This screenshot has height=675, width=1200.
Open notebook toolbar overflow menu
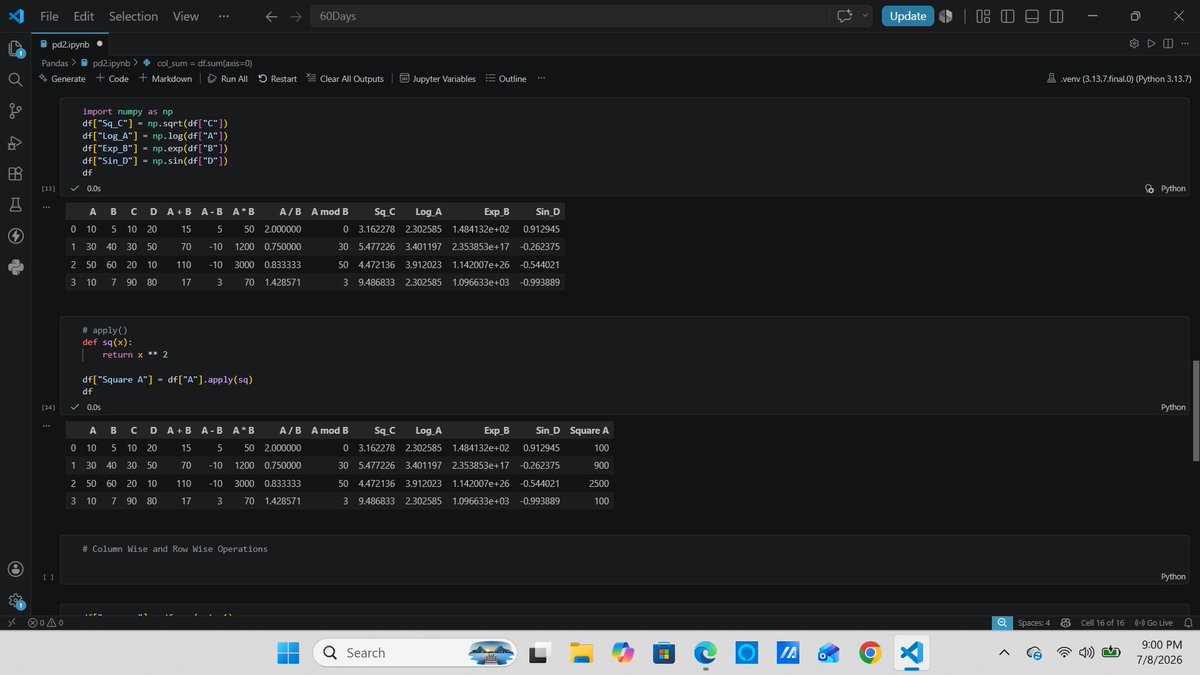[x=541, y=79]
